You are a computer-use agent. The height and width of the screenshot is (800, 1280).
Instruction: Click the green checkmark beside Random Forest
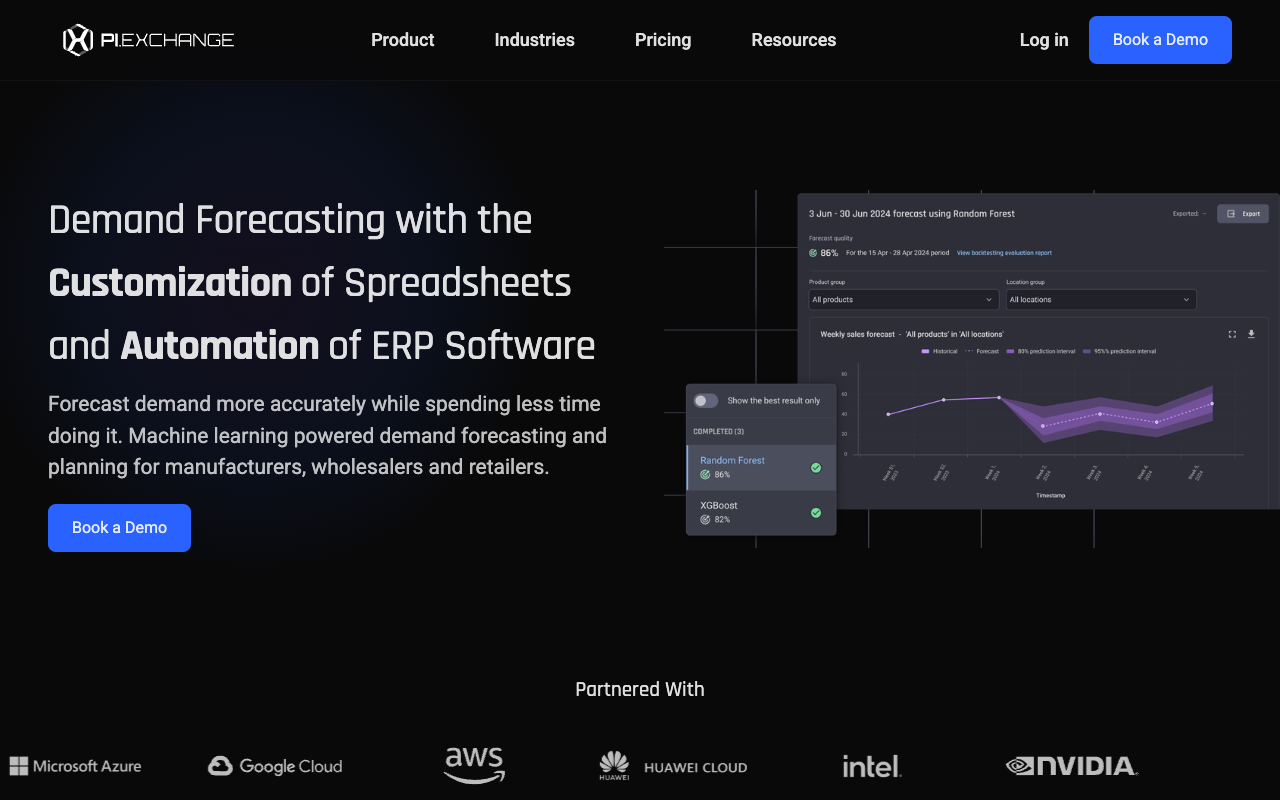coord(816,467)
